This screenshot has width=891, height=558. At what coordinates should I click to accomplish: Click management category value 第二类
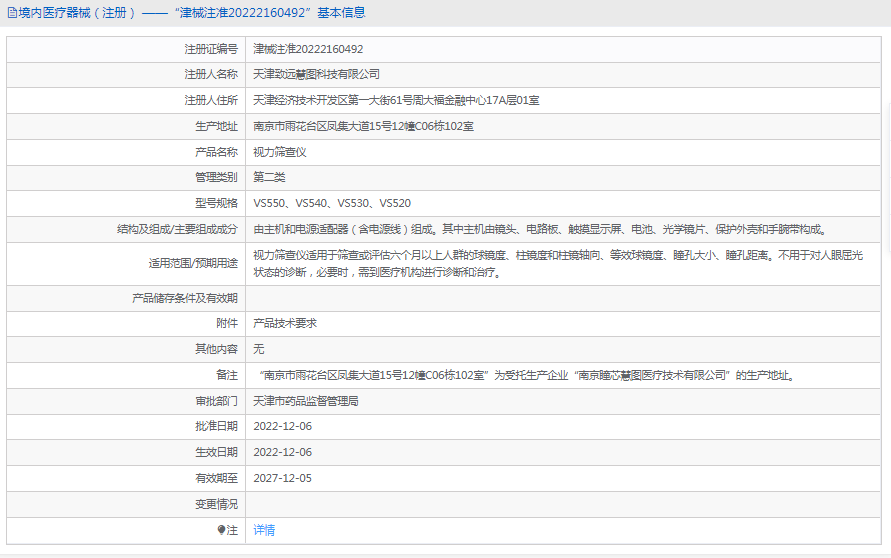tap(269, 177)
